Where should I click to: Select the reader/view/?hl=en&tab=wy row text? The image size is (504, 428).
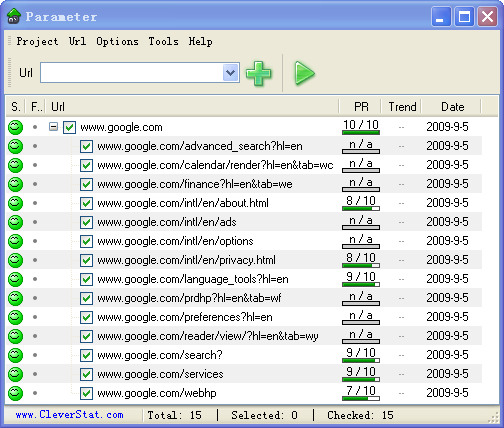coord(208,336)
